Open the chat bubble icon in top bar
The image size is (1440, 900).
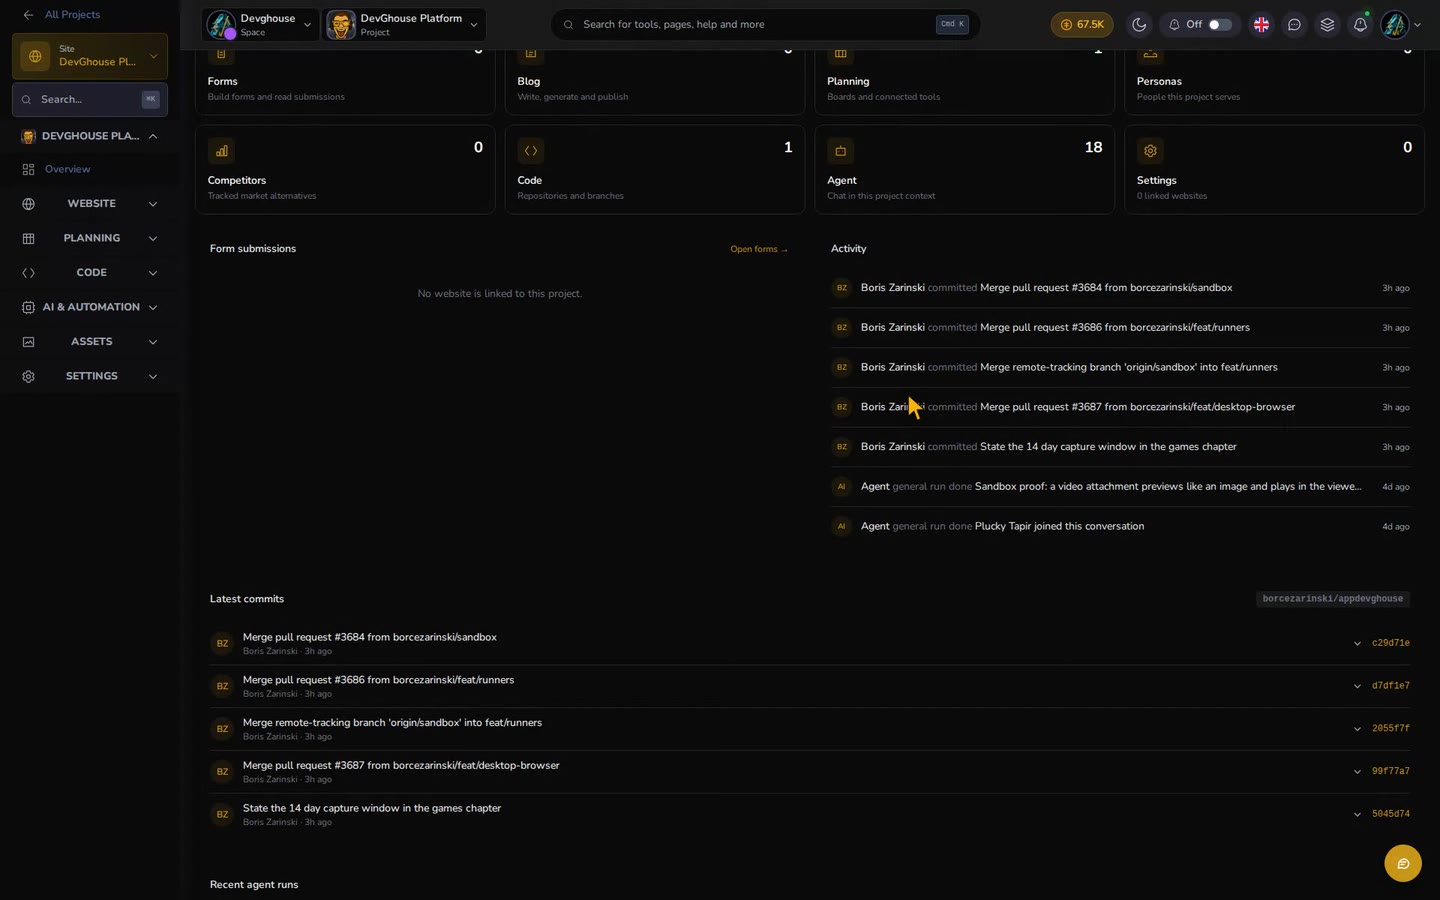(1294, 24)
